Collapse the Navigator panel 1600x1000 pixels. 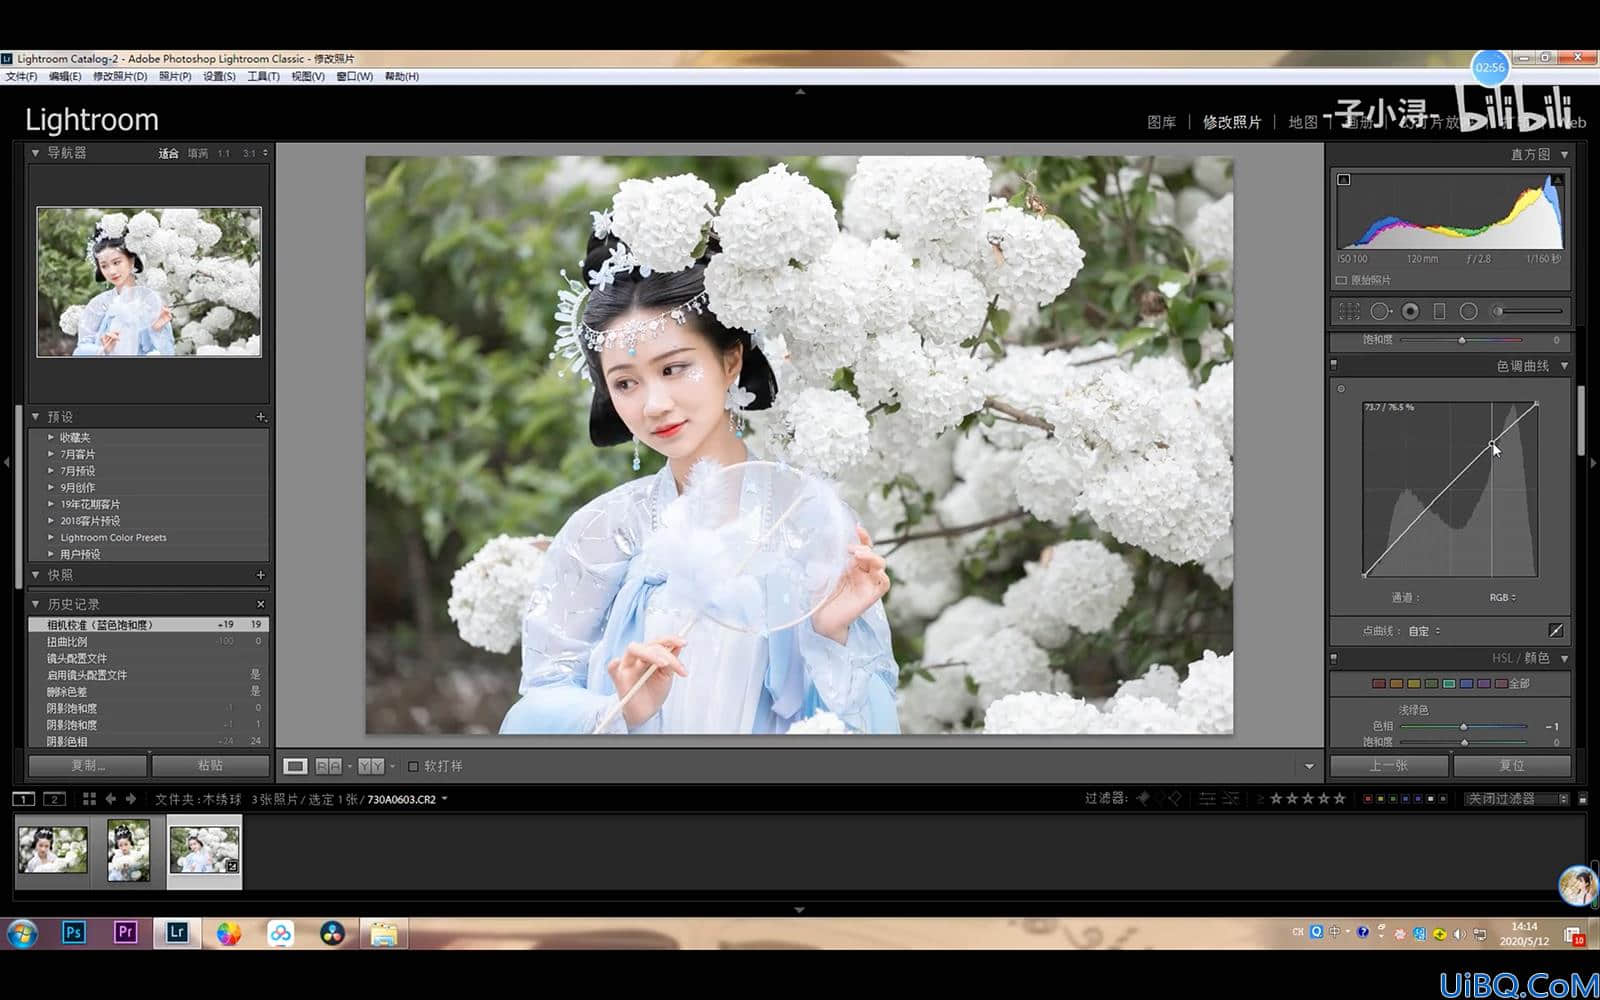(36, 153)
